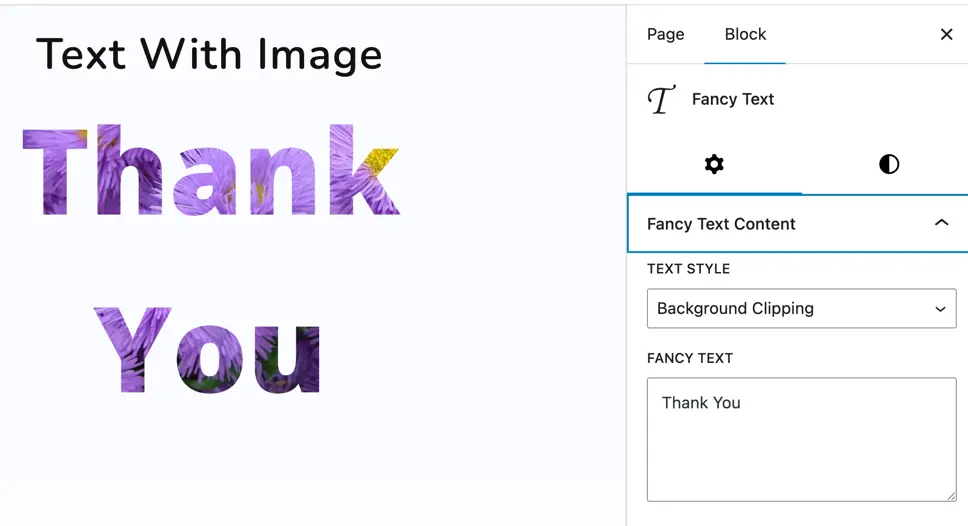Image resolution: width=968 pixels, height=526 pixels.
Task: Select the flower-filled 'Thank' text
Action: (211, 170)
